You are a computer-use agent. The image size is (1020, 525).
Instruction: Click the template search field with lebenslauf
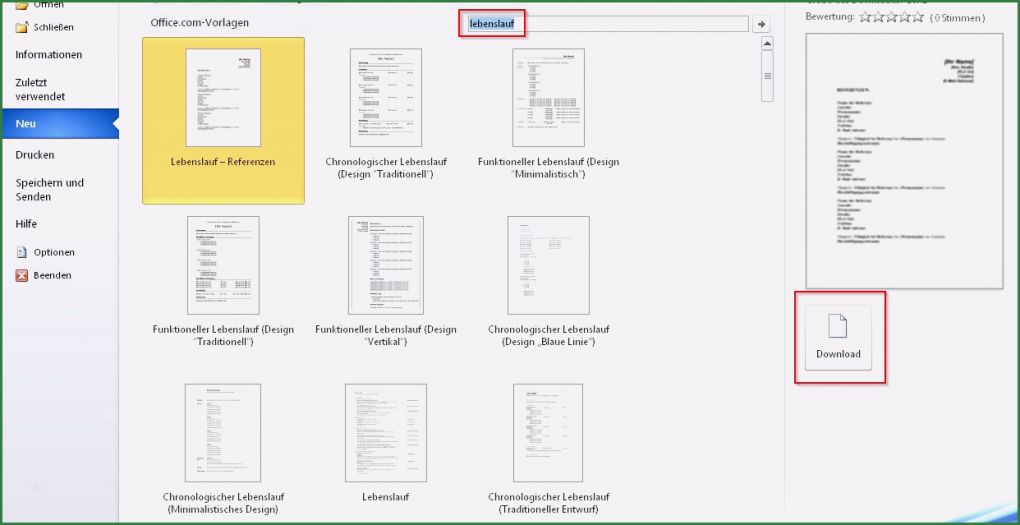(x=605, y=24)
